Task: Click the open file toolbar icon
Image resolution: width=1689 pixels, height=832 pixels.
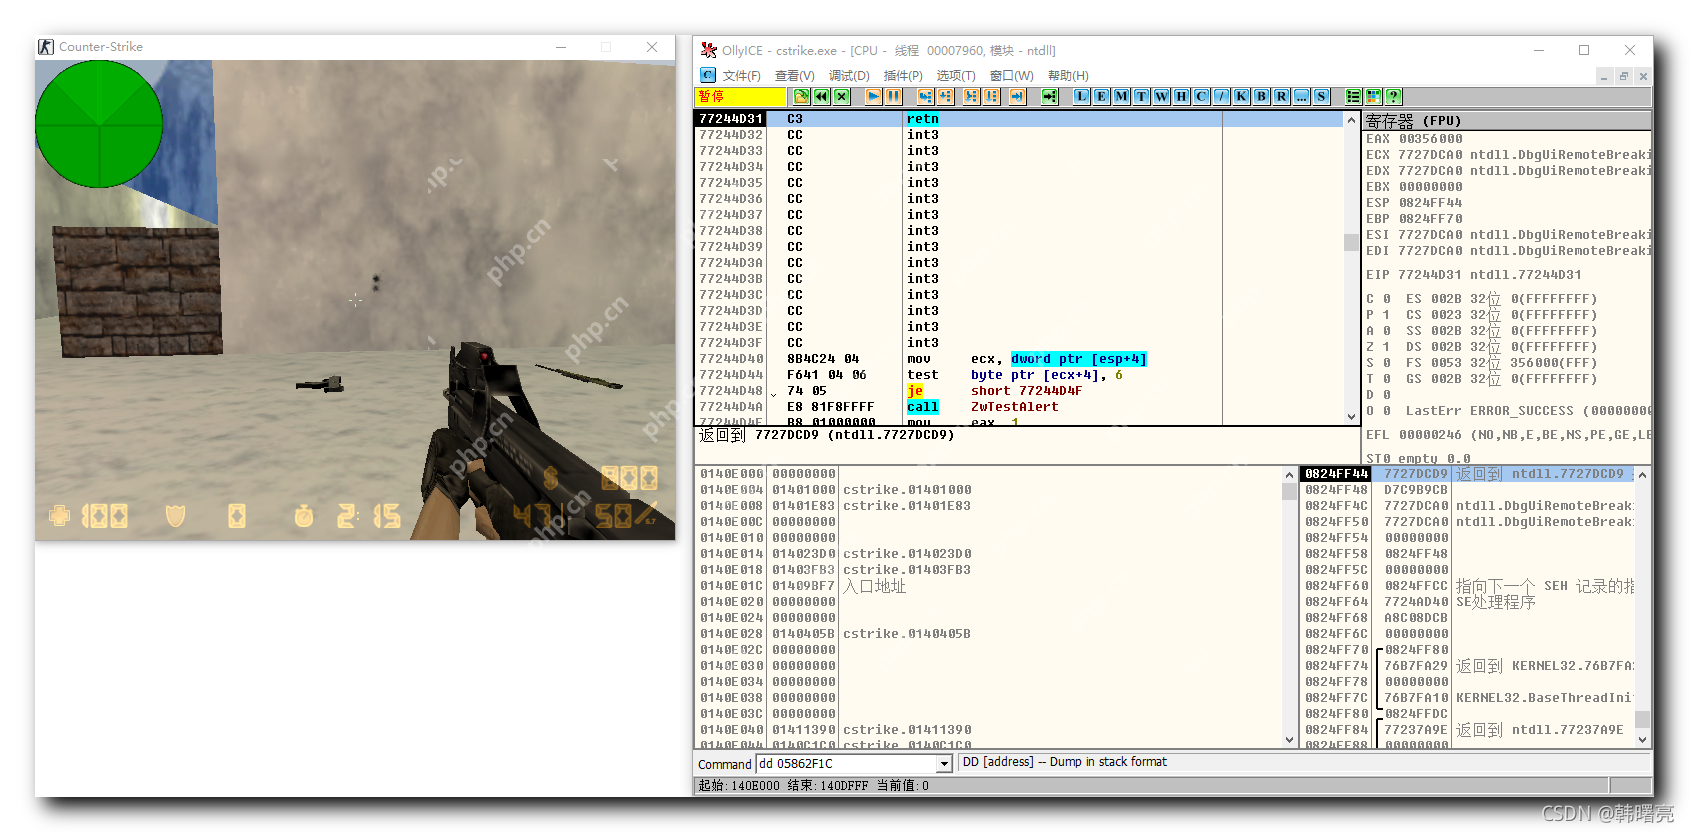Action: pos(801,96)
